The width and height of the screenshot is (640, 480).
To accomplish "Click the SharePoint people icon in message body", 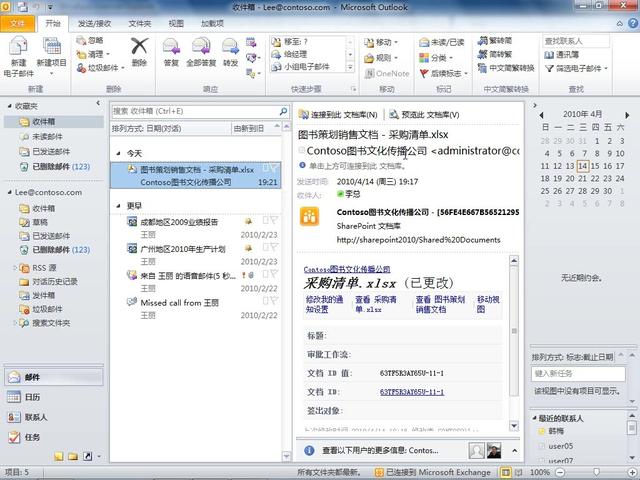I will pyautogui.click(x=309, y=216).
